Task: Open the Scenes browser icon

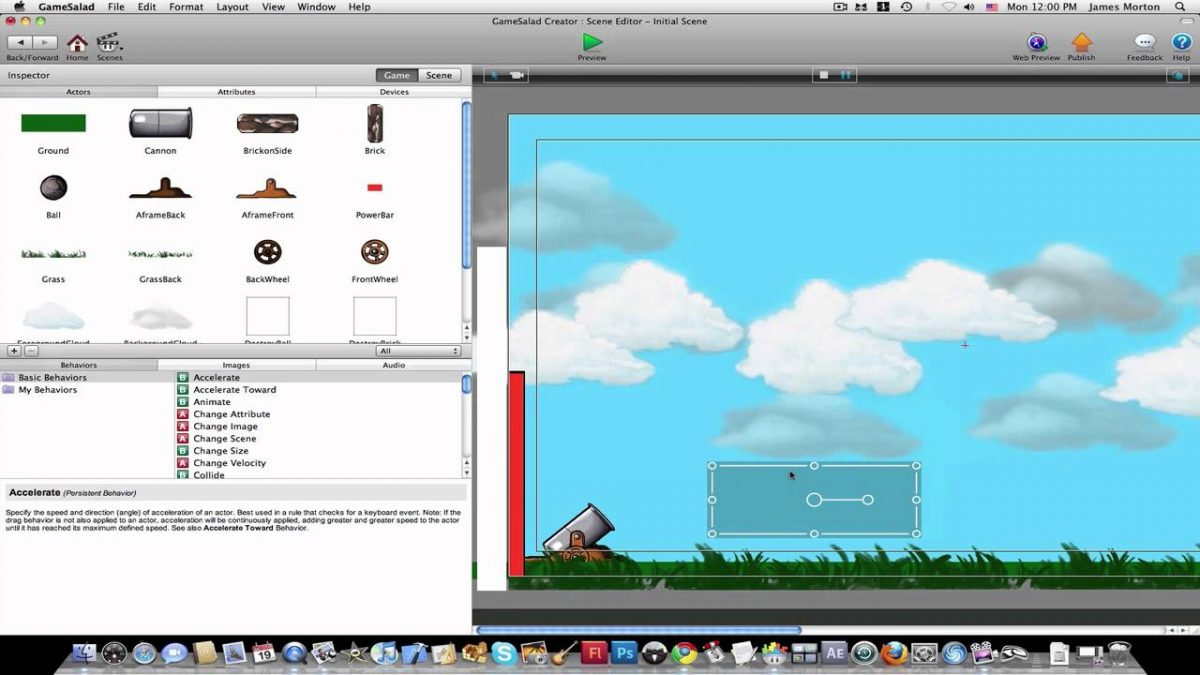Action: pyautogui.click(x=110, y=42)
